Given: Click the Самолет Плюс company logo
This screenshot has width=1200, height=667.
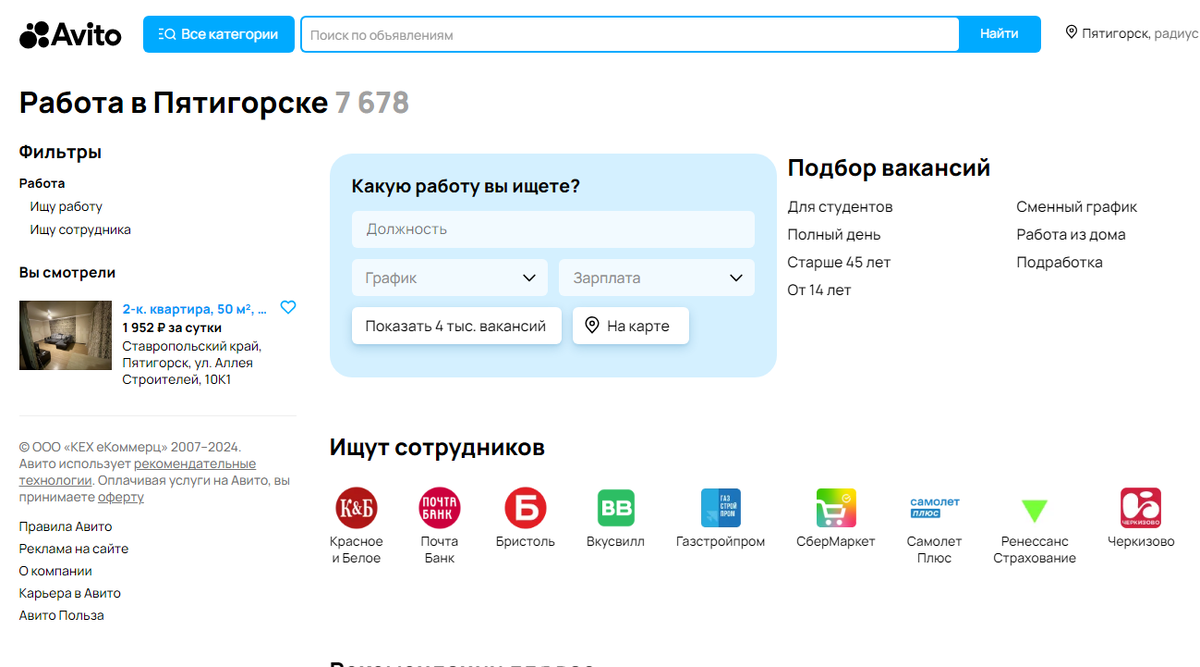Looking at the screenshot, I should pyautogui.click(x=934, y=508).
